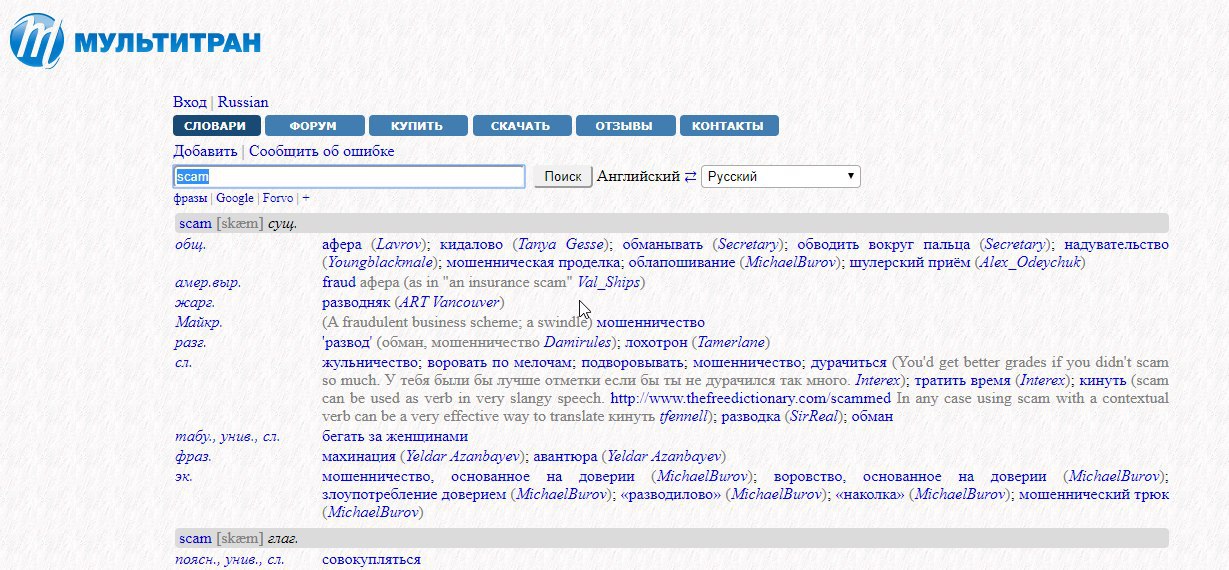Open translation кидалово
The width and height of the screenshot is (1229, 570).
tap(472, 244)
